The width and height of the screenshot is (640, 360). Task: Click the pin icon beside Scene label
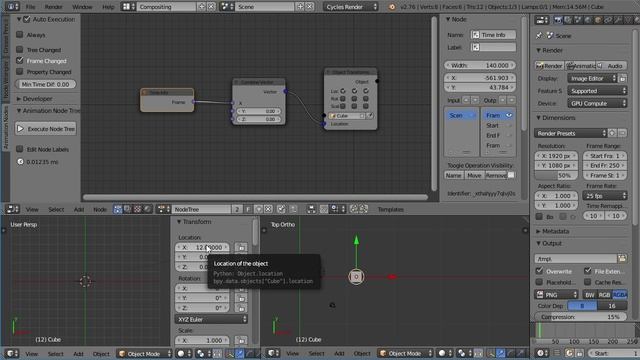coord(539,36)
